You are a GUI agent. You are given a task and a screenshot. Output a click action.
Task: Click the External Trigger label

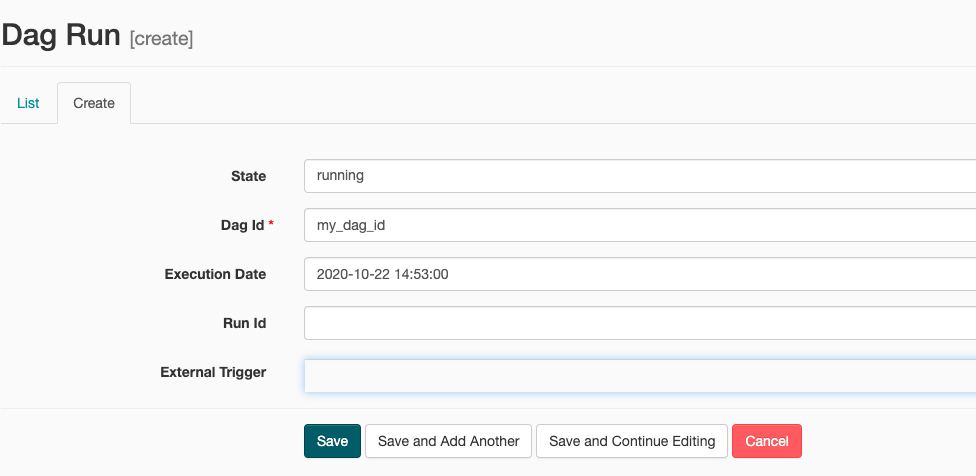214,372
